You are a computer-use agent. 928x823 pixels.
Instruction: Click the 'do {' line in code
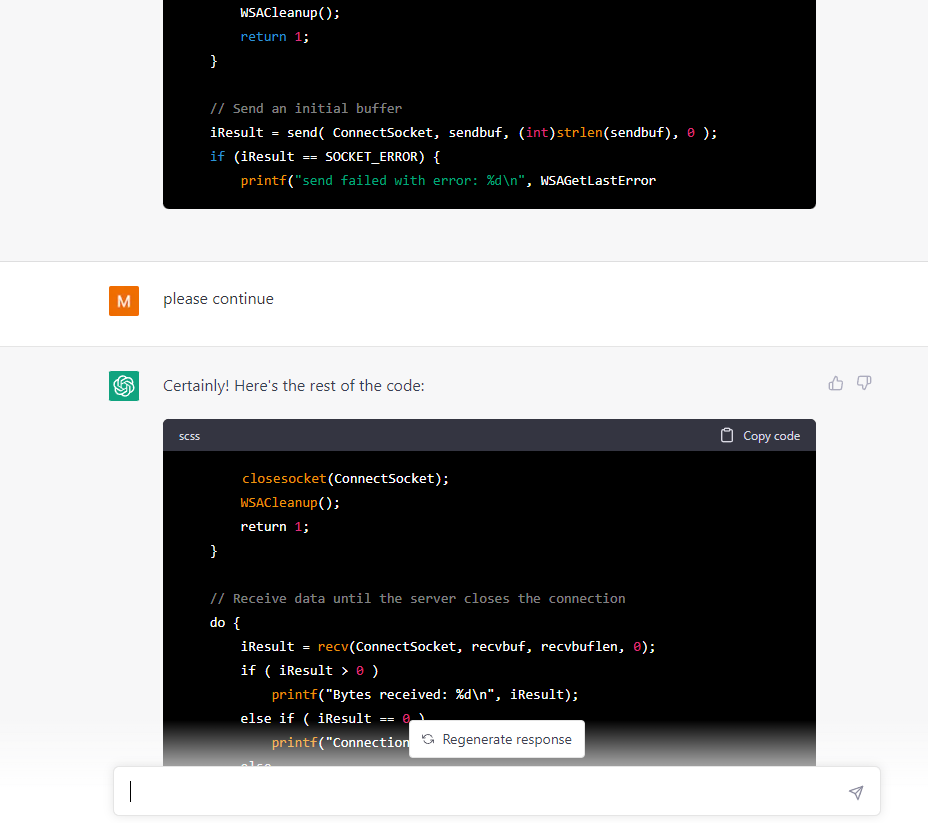(x=225, y=623)
